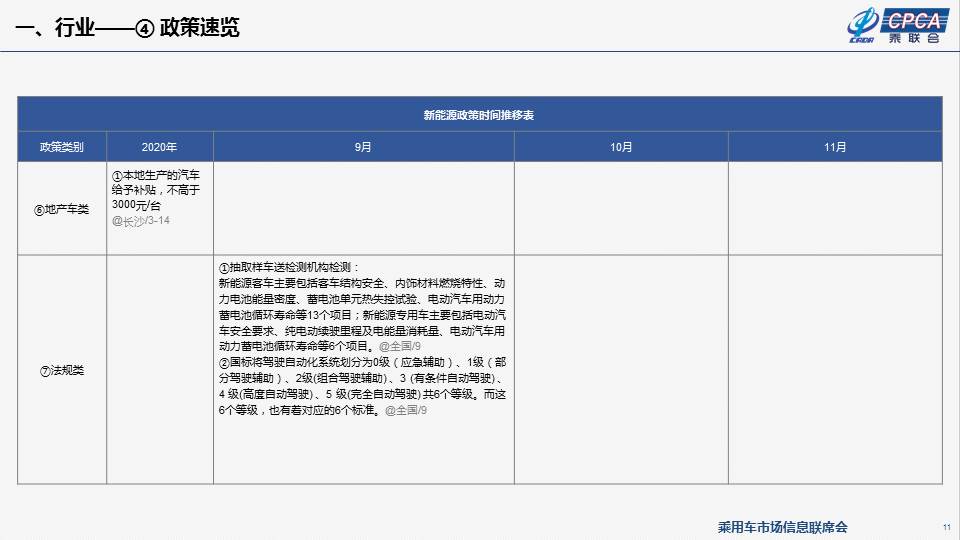Screen dimensions: 960x540
Task: Click the empty 10月 cell in 法规类 row
Action: (621, 370)
